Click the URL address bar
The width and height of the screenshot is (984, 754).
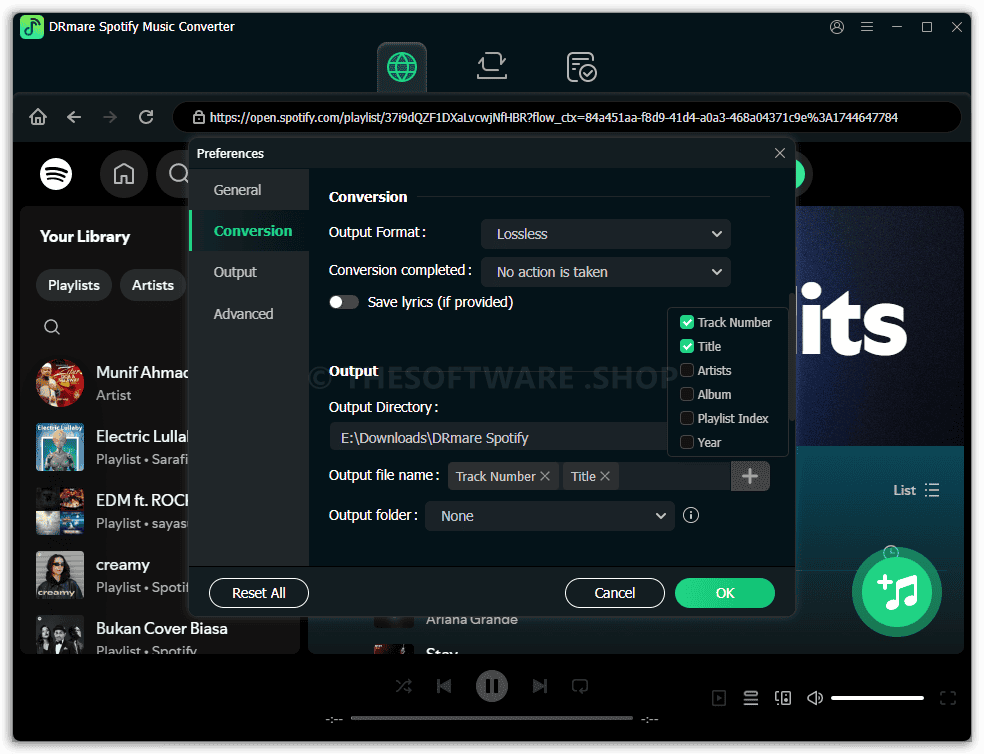(x=566, y=117)
